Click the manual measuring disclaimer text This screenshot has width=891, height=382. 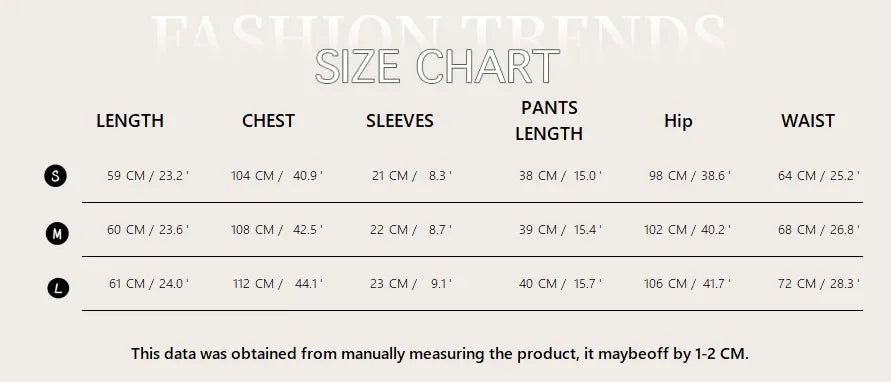[440, 354]
